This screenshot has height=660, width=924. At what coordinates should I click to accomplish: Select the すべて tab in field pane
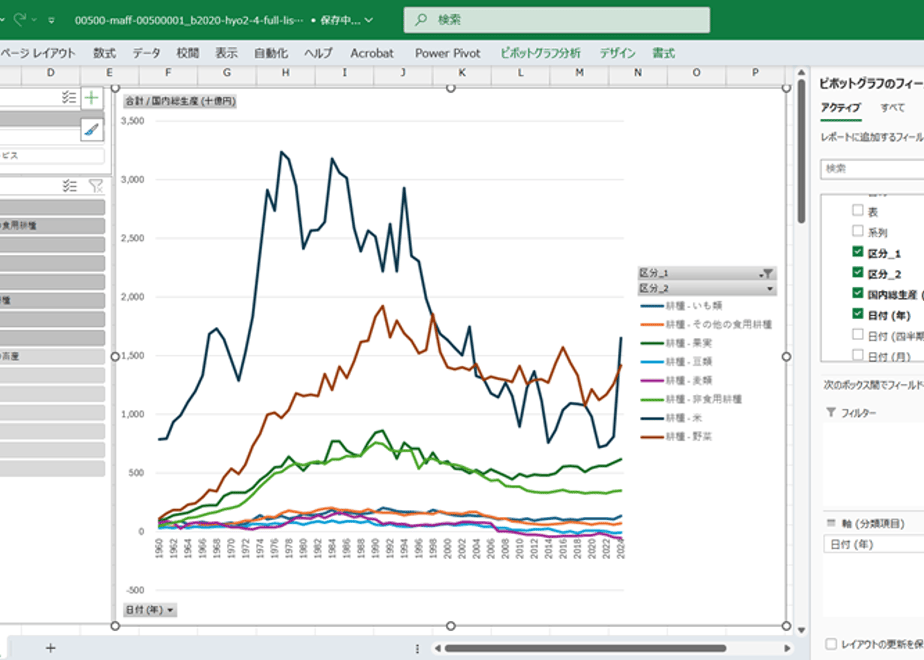pos(892,107)
